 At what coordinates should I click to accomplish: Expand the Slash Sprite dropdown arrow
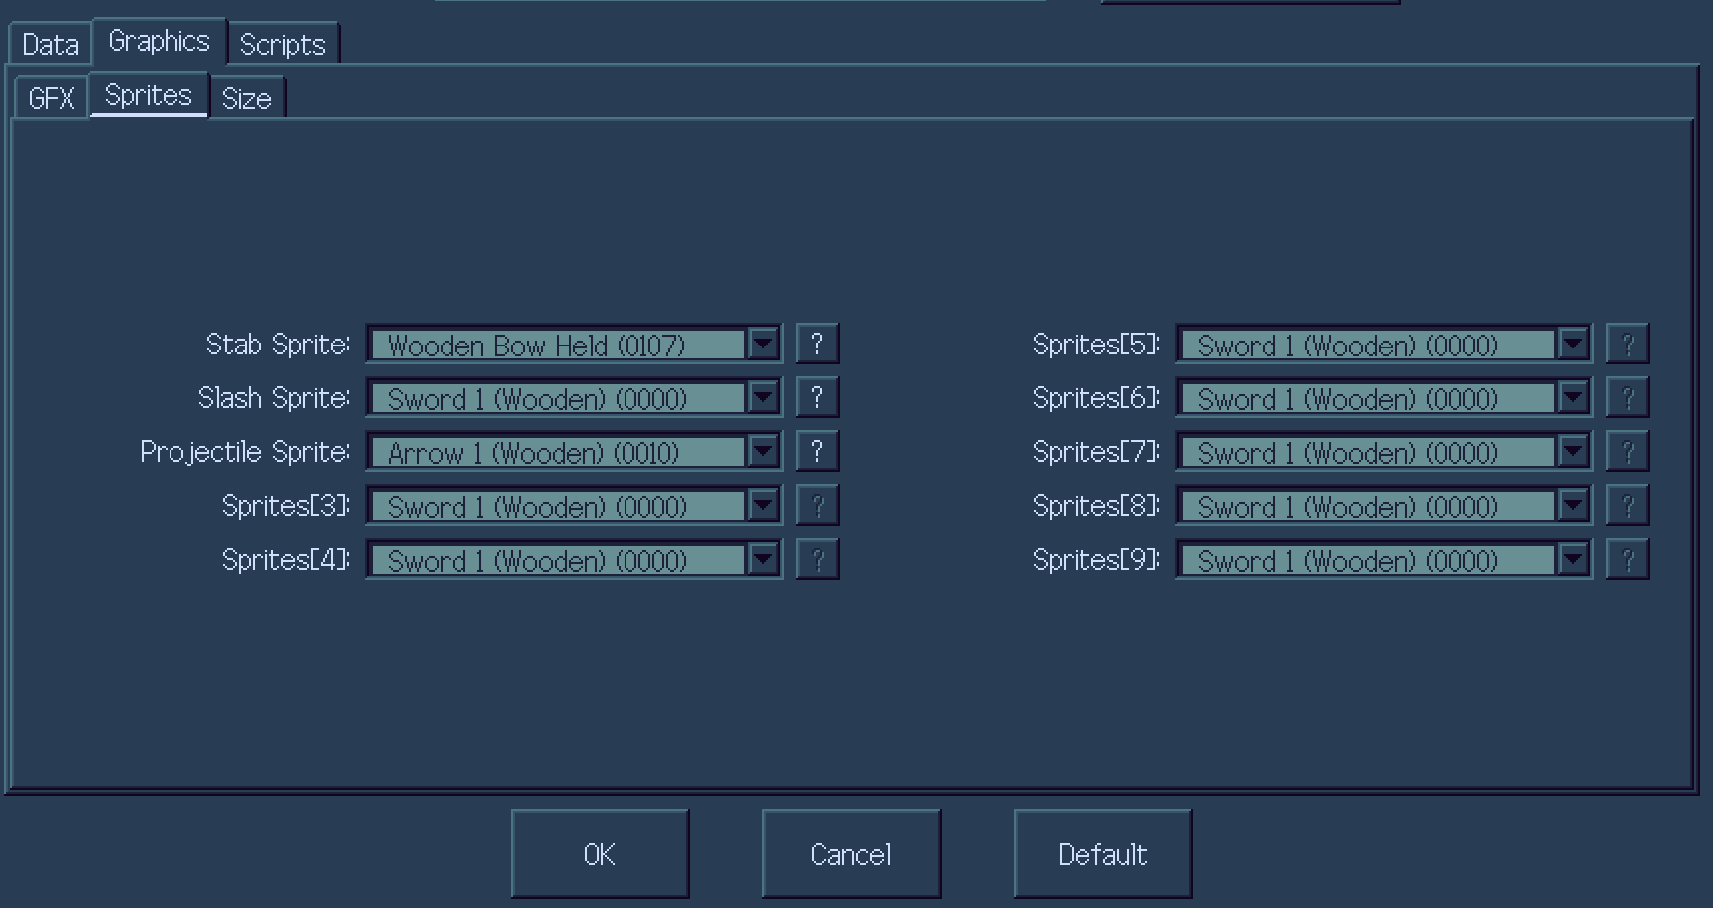click(x=764, y=398)
